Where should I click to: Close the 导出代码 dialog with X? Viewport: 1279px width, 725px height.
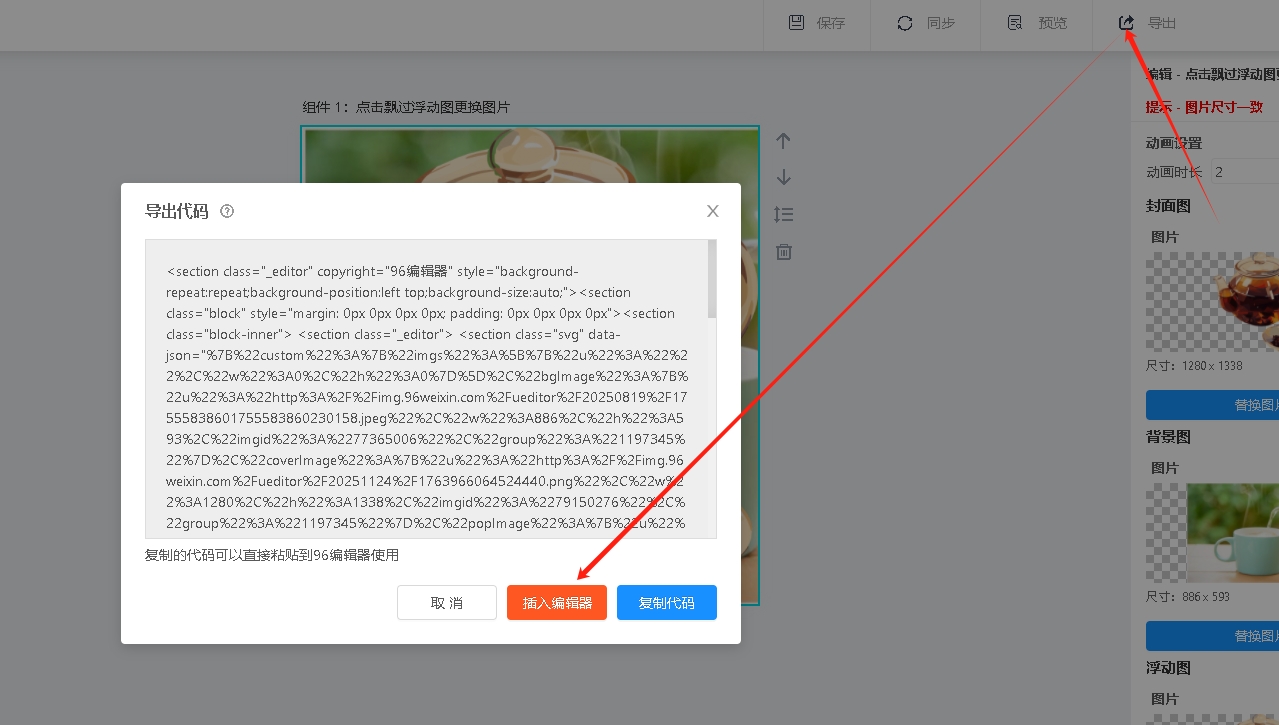(713, 211)
